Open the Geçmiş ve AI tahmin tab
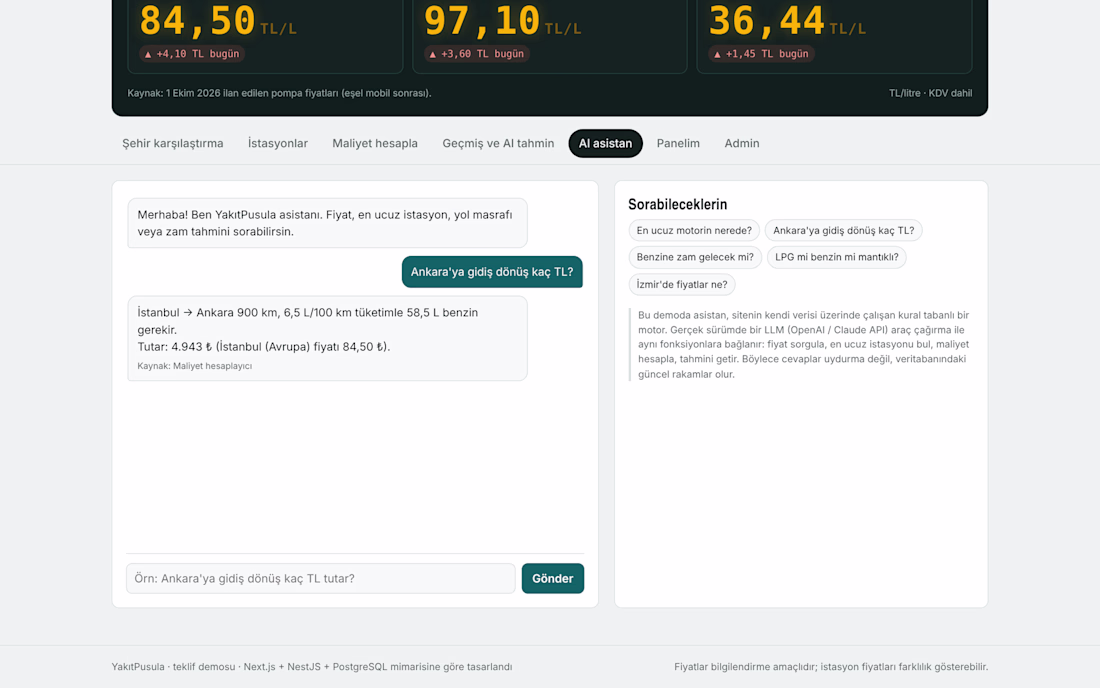Screen dimensions: 1100x688 pos(498,143)
